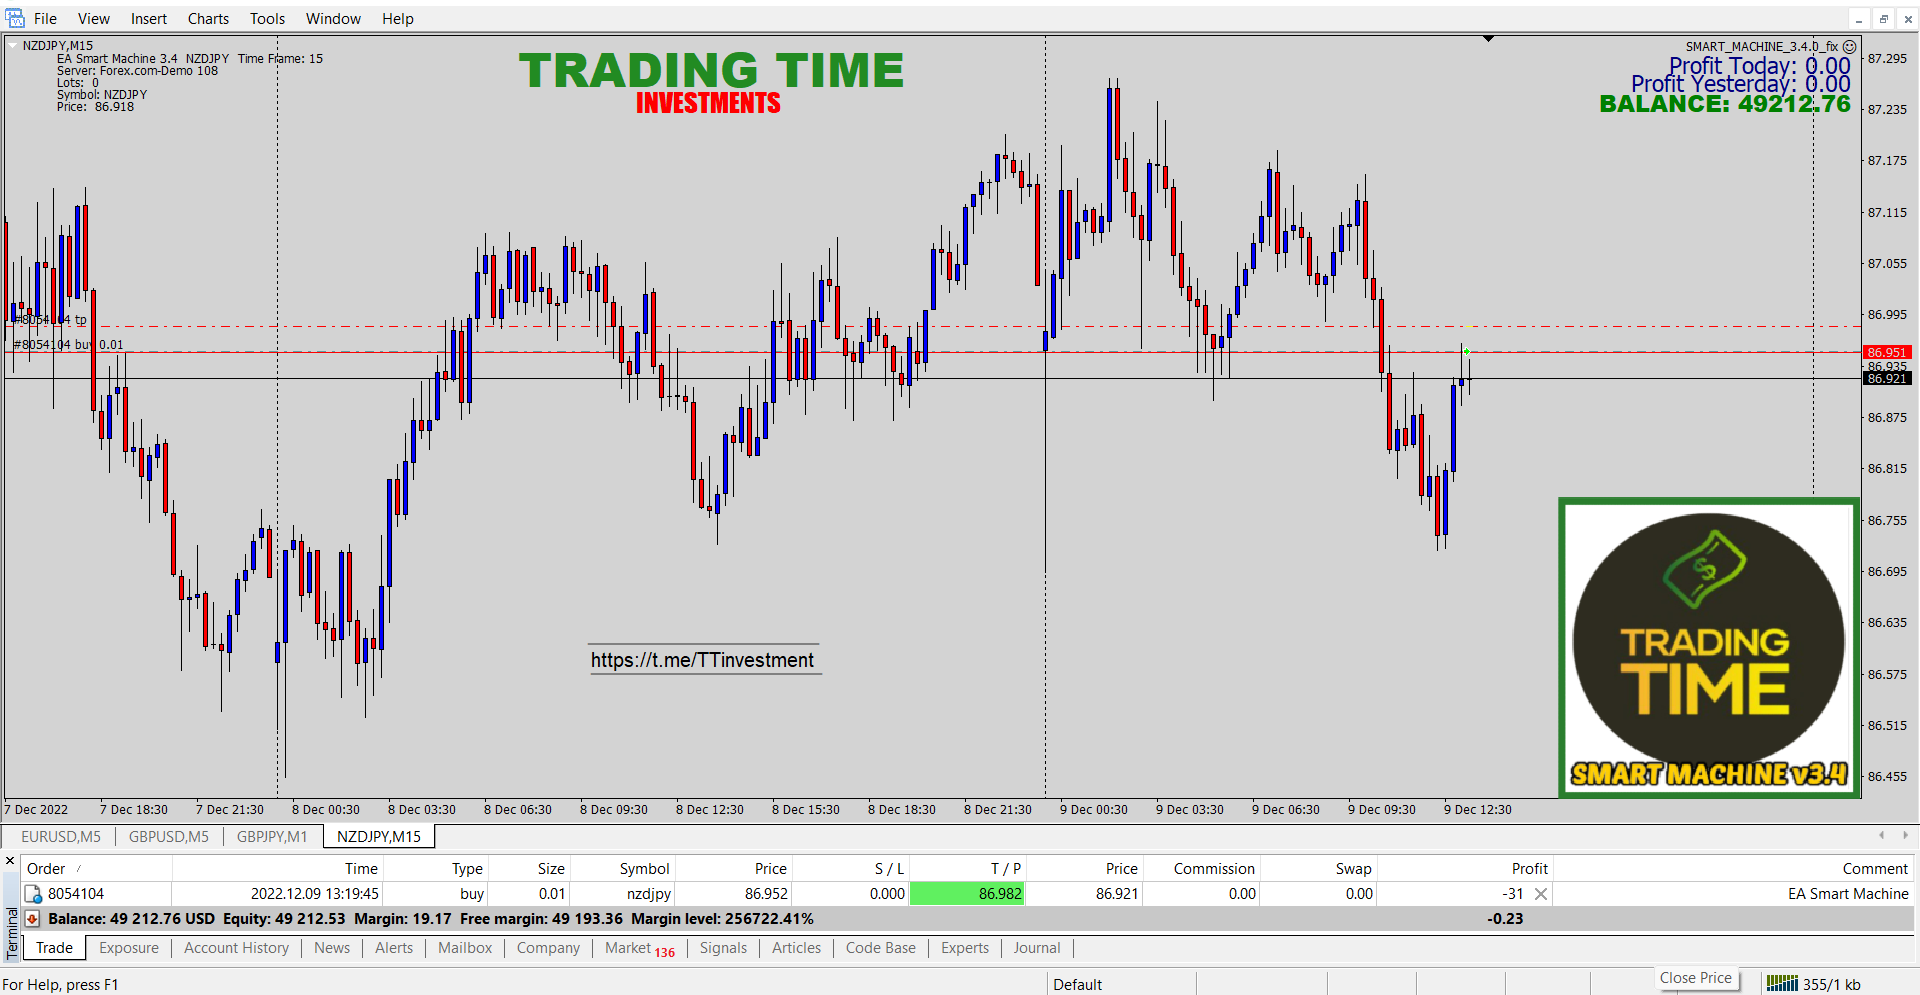The image size is (1920, 995).
Task: Click the order number 8054104 cell
Action: (x=76, y=894)
